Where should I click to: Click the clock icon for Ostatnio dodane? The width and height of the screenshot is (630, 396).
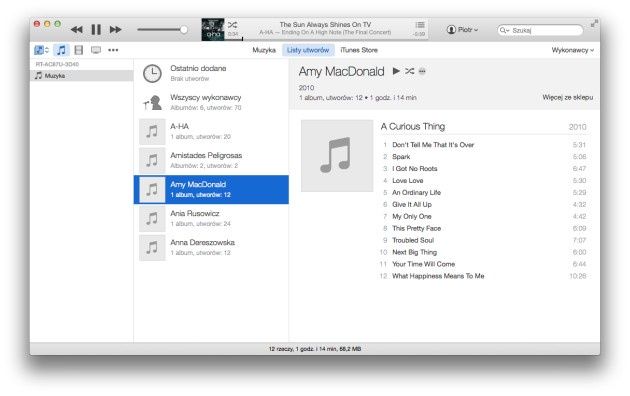coord(152,73)
